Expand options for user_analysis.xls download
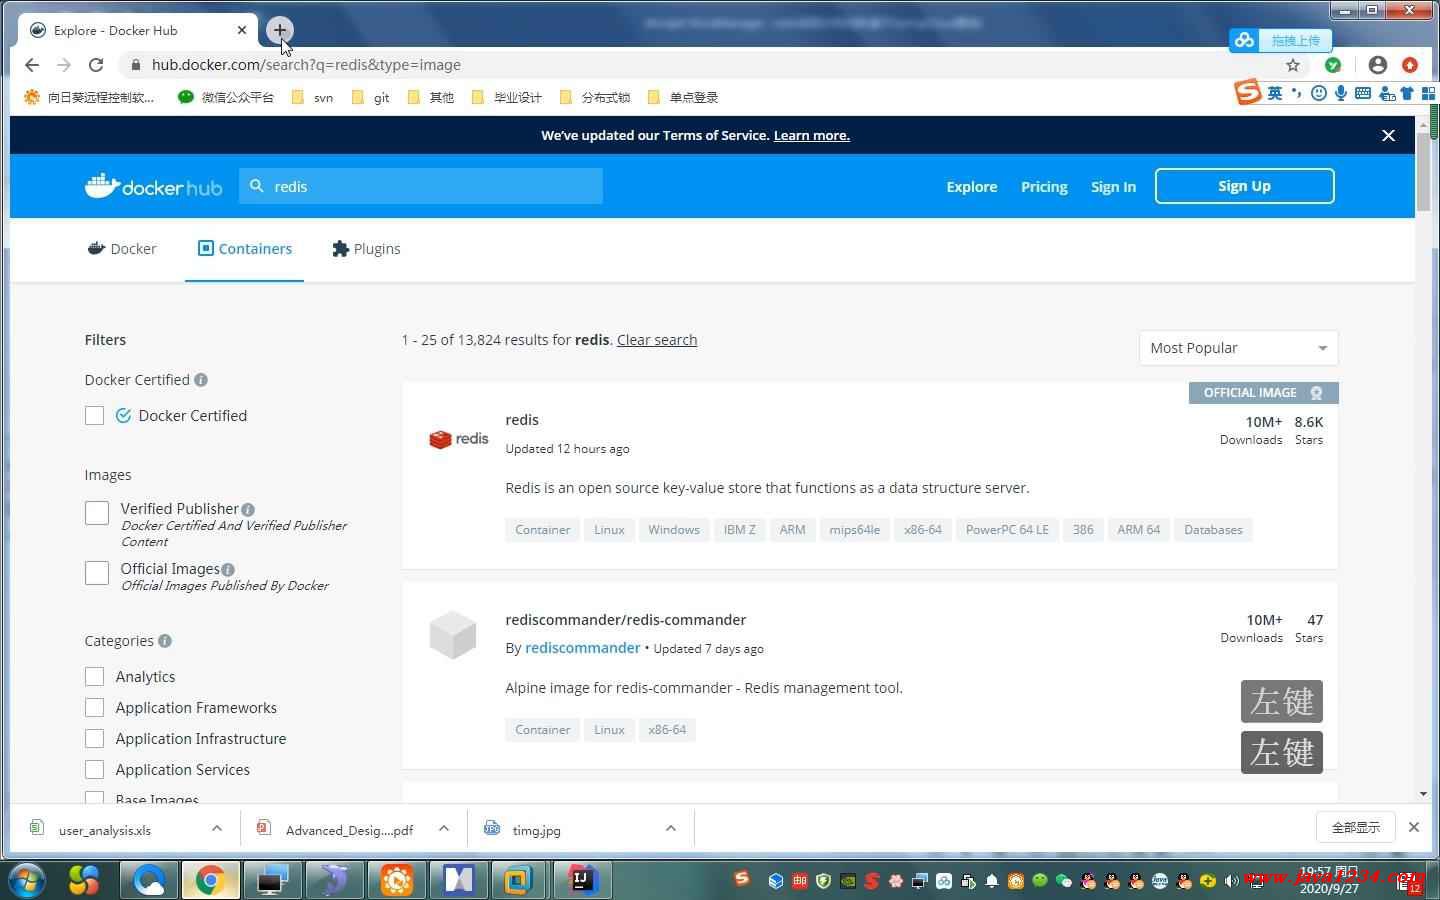1440x900 pixels. [x=217, y=828]
